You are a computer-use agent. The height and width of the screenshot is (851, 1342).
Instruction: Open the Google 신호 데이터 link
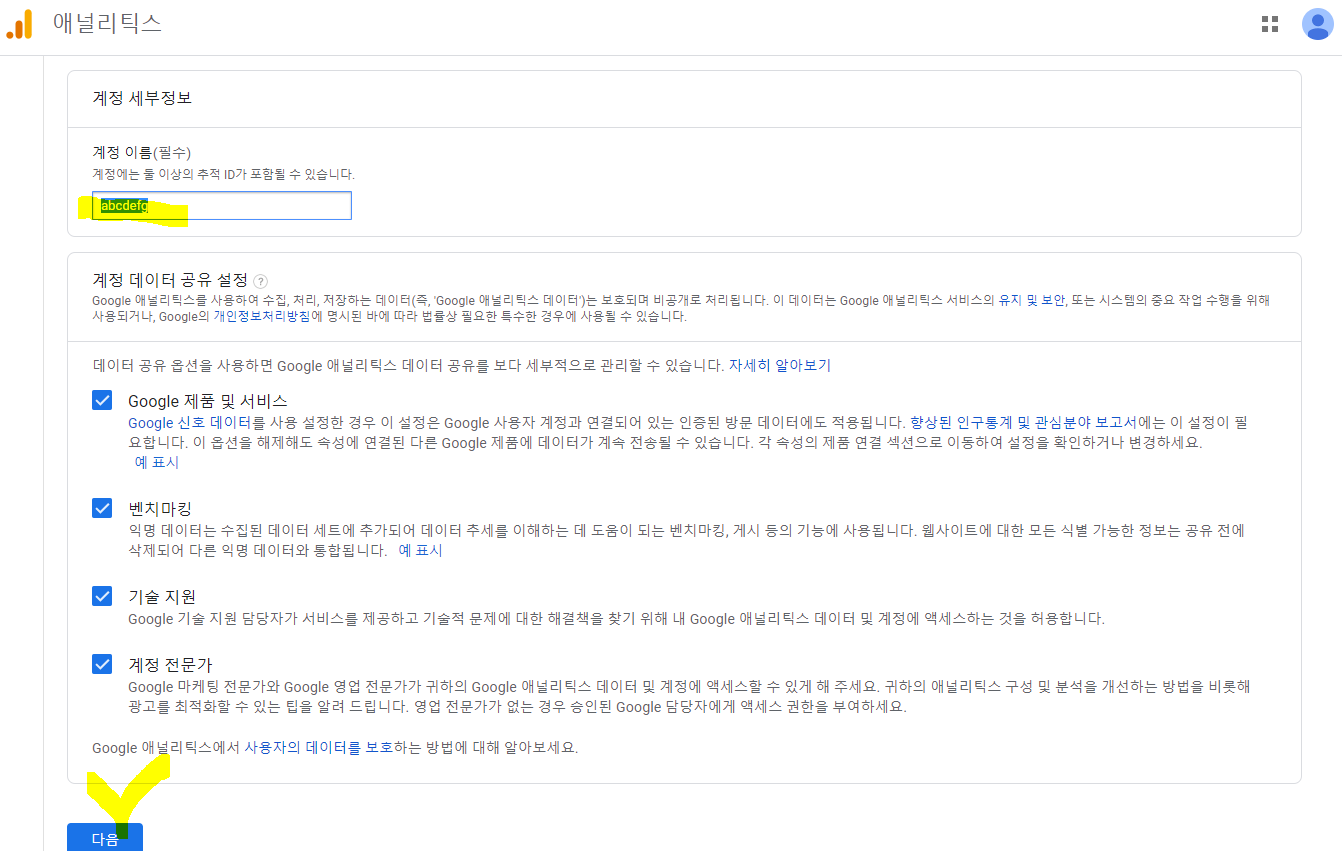click(190, 423)
